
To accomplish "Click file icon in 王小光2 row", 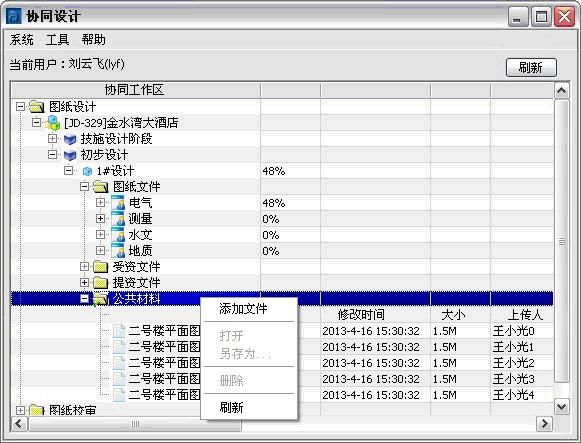I will pyautogui.click(x=119, y=363).
